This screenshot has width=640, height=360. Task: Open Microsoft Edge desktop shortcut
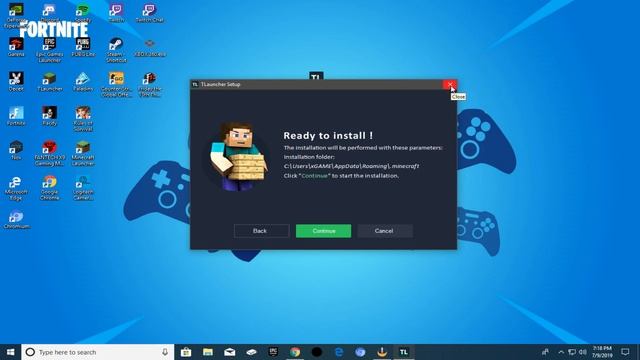(16, 188)
